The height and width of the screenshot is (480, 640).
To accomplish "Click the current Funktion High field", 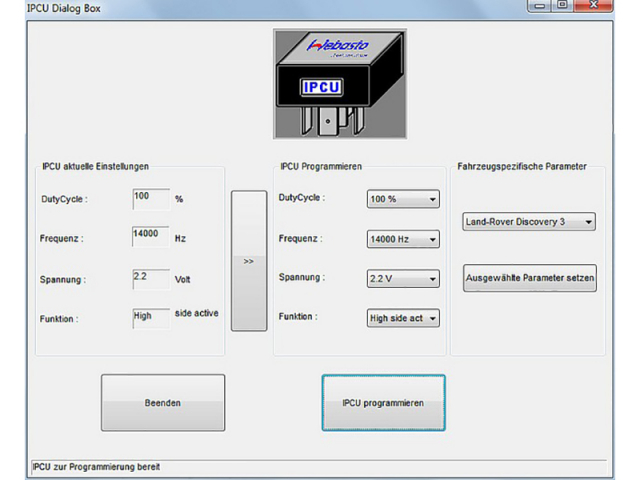I will (x=150, y=316).
